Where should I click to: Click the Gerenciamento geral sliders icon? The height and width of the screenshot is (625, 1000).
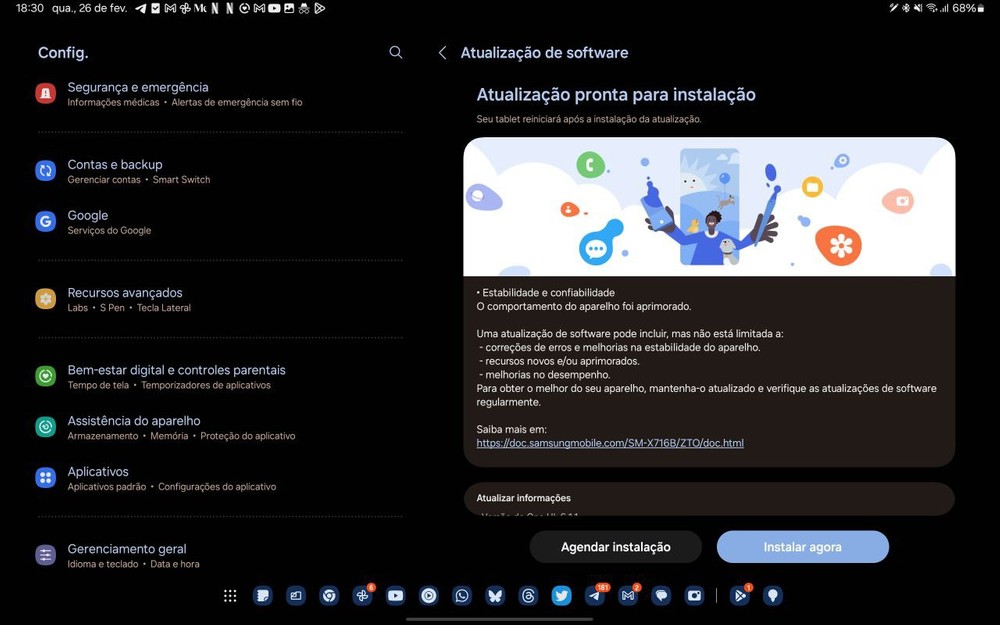click(x=45, y=555)
